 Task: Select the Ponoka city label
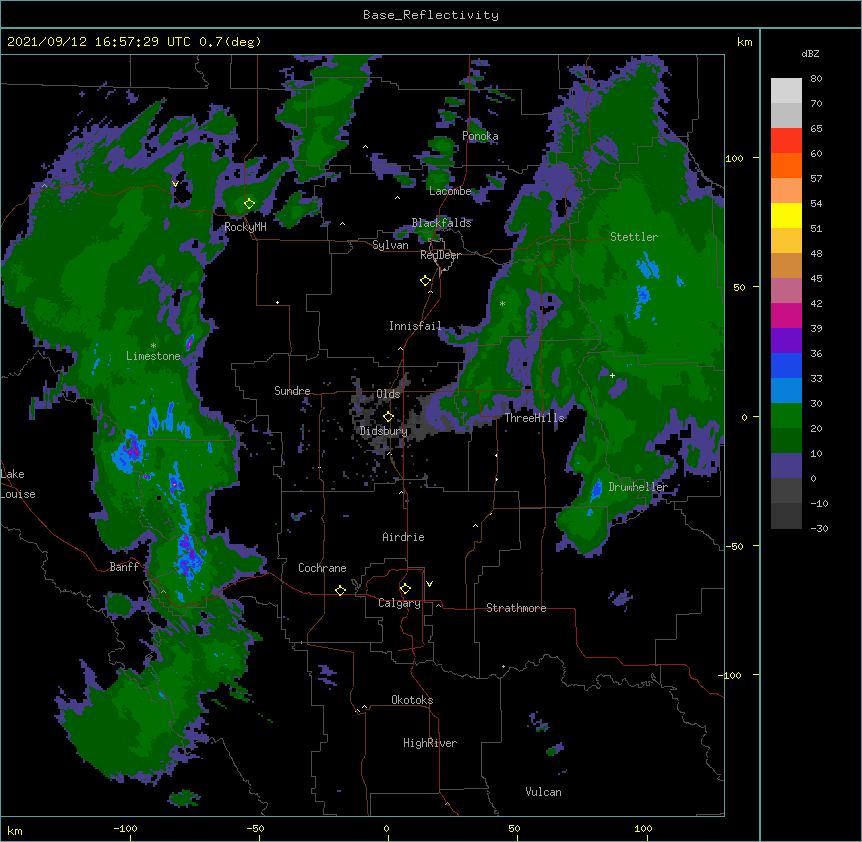pyautogui.click(x=480, y=136)
